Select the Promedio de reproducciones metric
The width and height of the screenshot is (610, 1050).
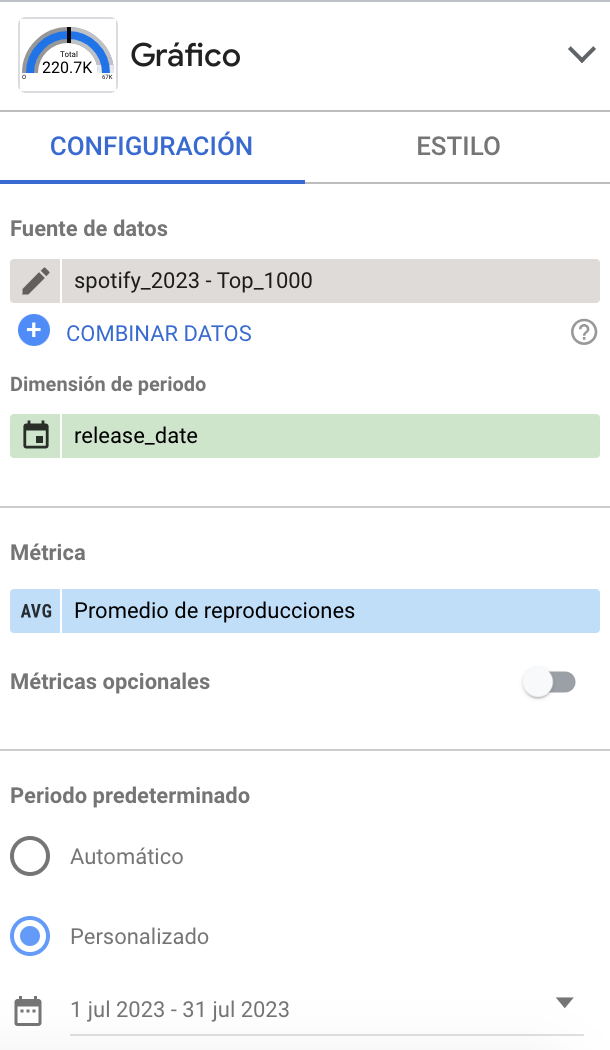(330, 611)
